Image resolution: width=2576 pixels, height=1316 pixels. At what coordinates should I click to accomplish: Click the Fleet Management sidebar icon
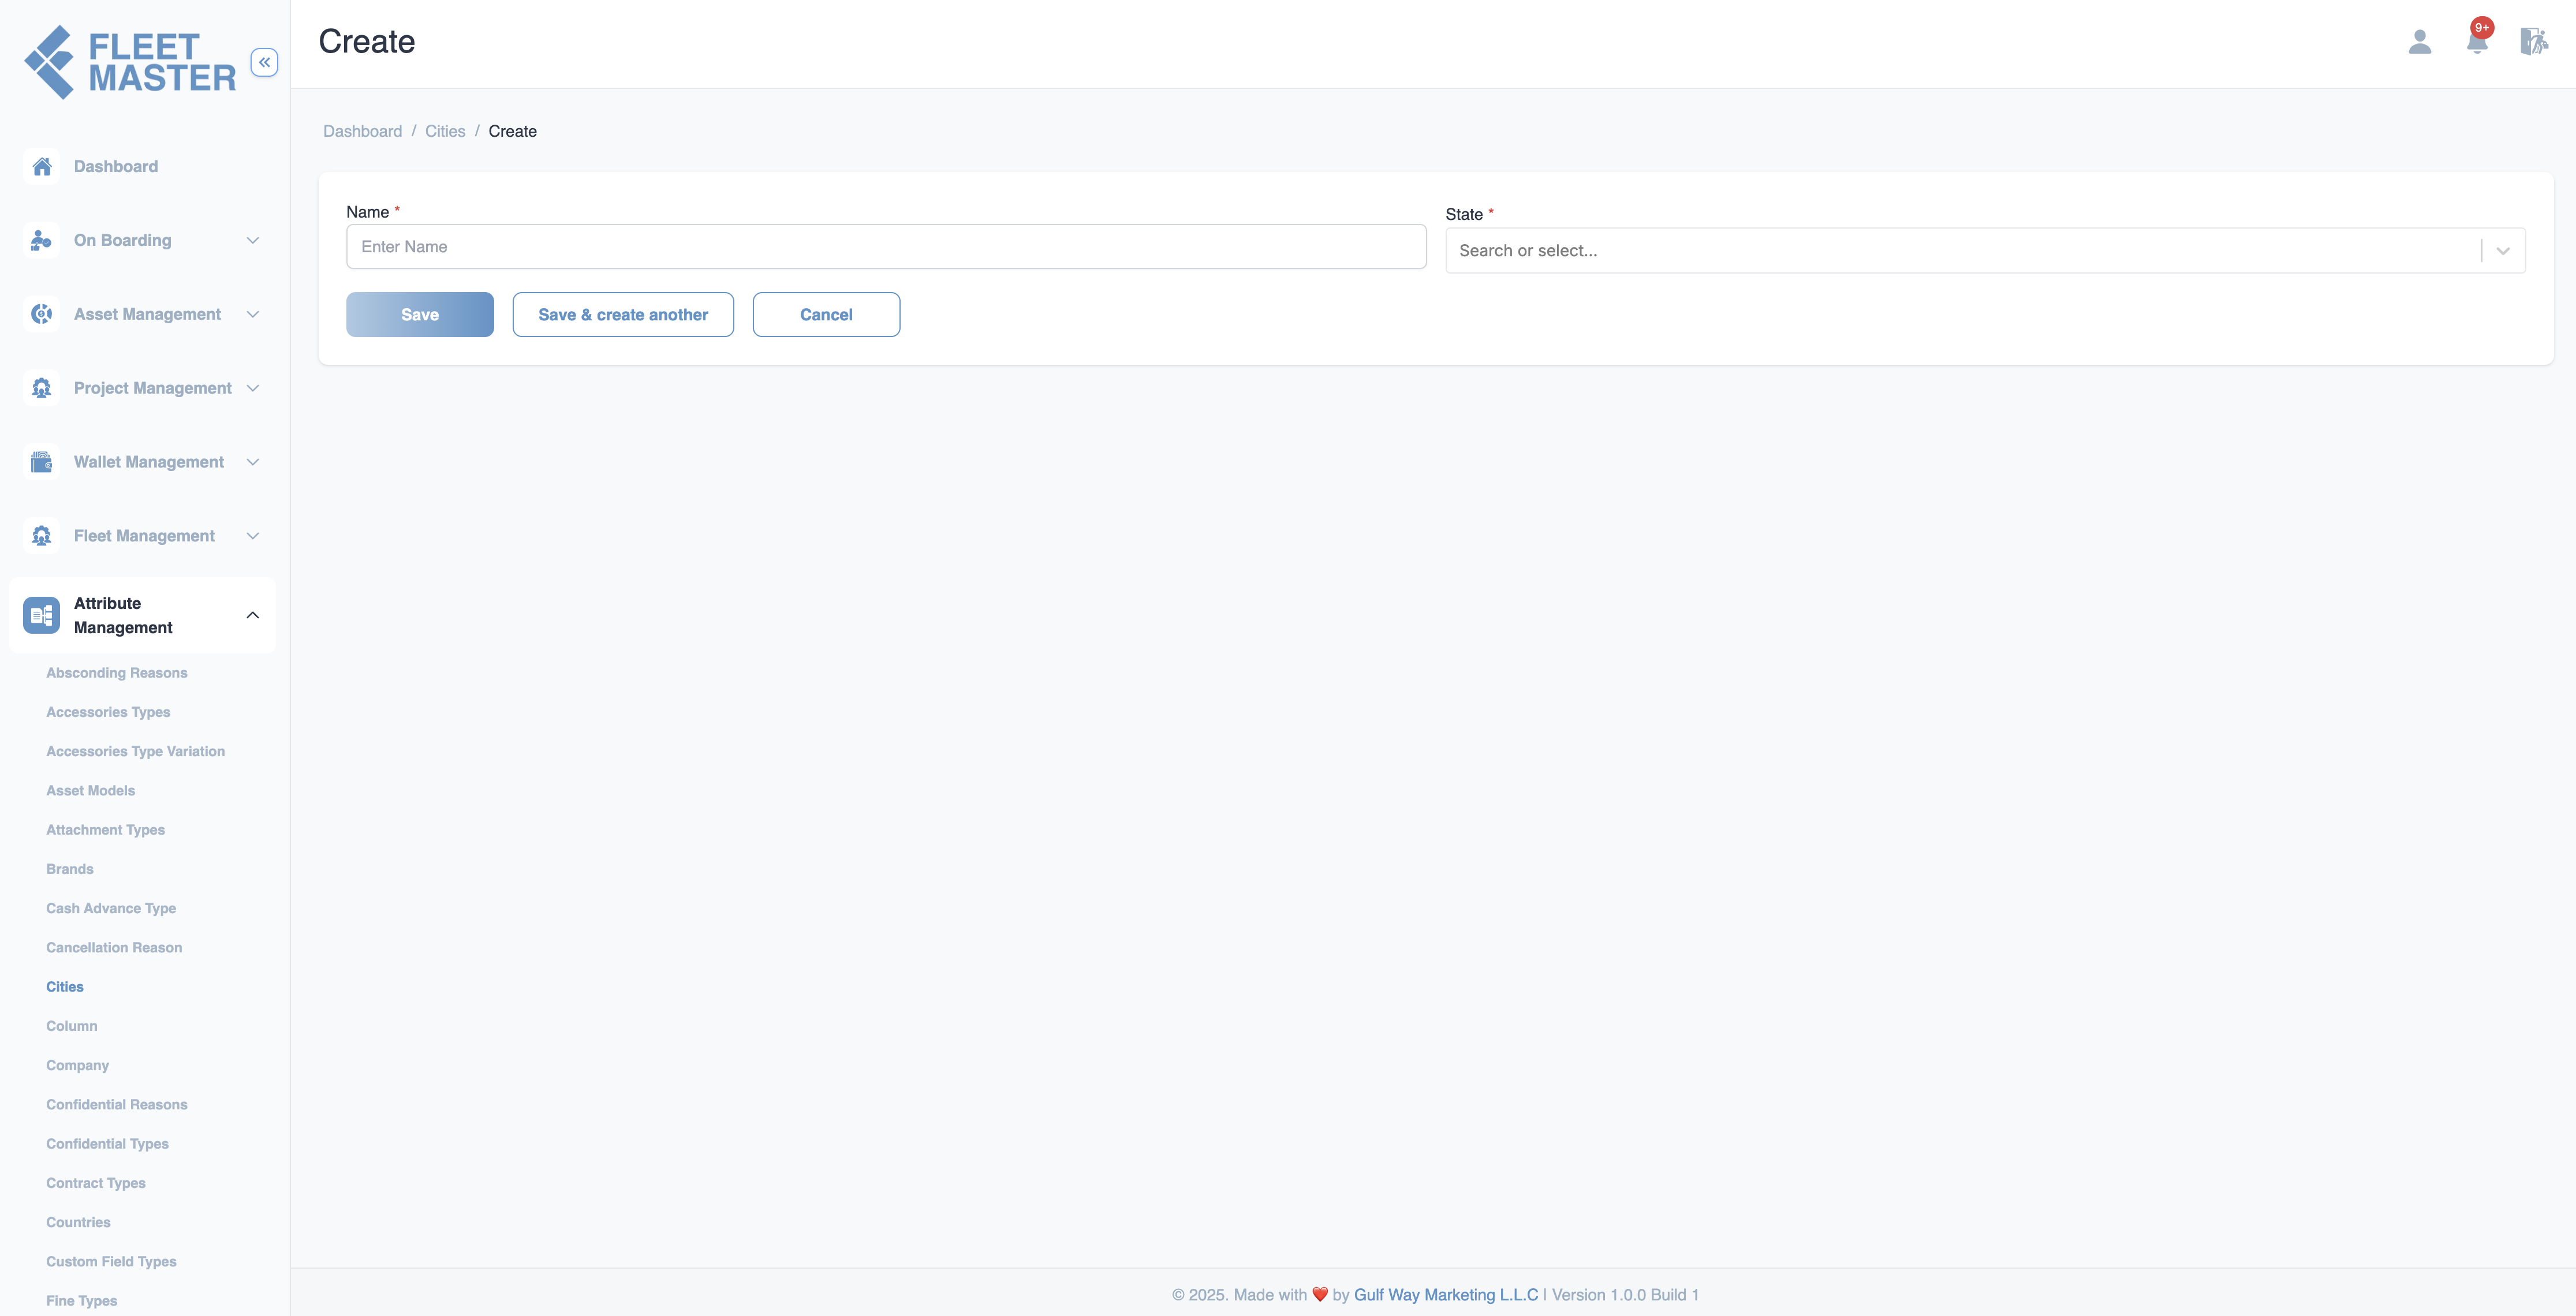41,536
